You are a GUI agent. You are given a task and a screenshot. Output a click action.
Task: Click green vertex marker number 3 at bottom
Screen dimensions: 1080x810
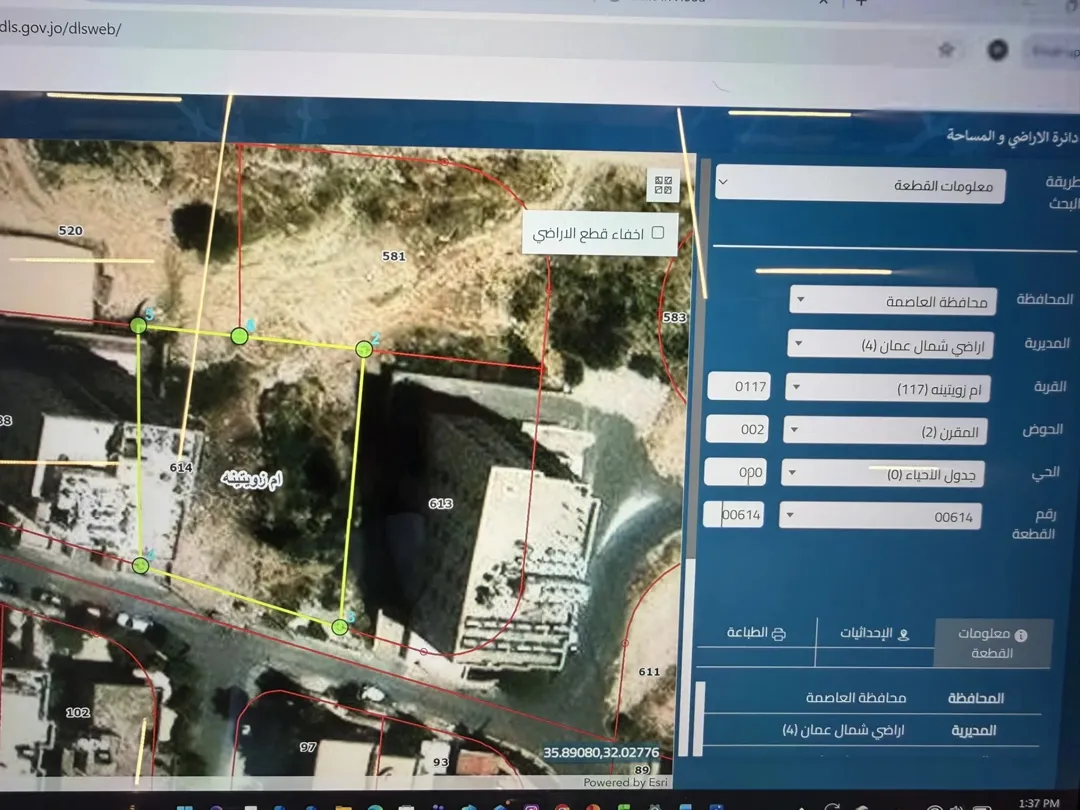point(340,627)
